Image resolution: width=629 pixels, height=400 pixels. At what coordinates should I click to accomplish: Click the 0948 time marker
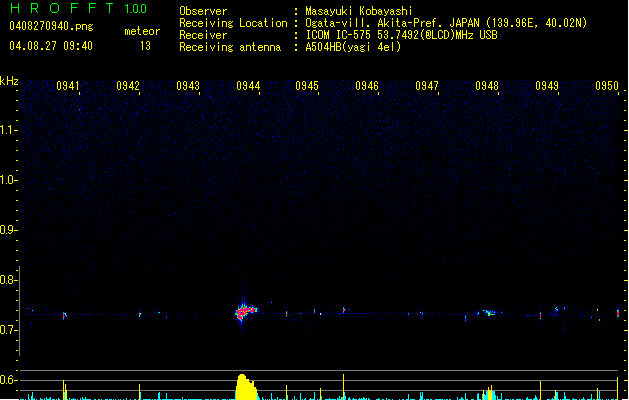click(x=487, y=86)
